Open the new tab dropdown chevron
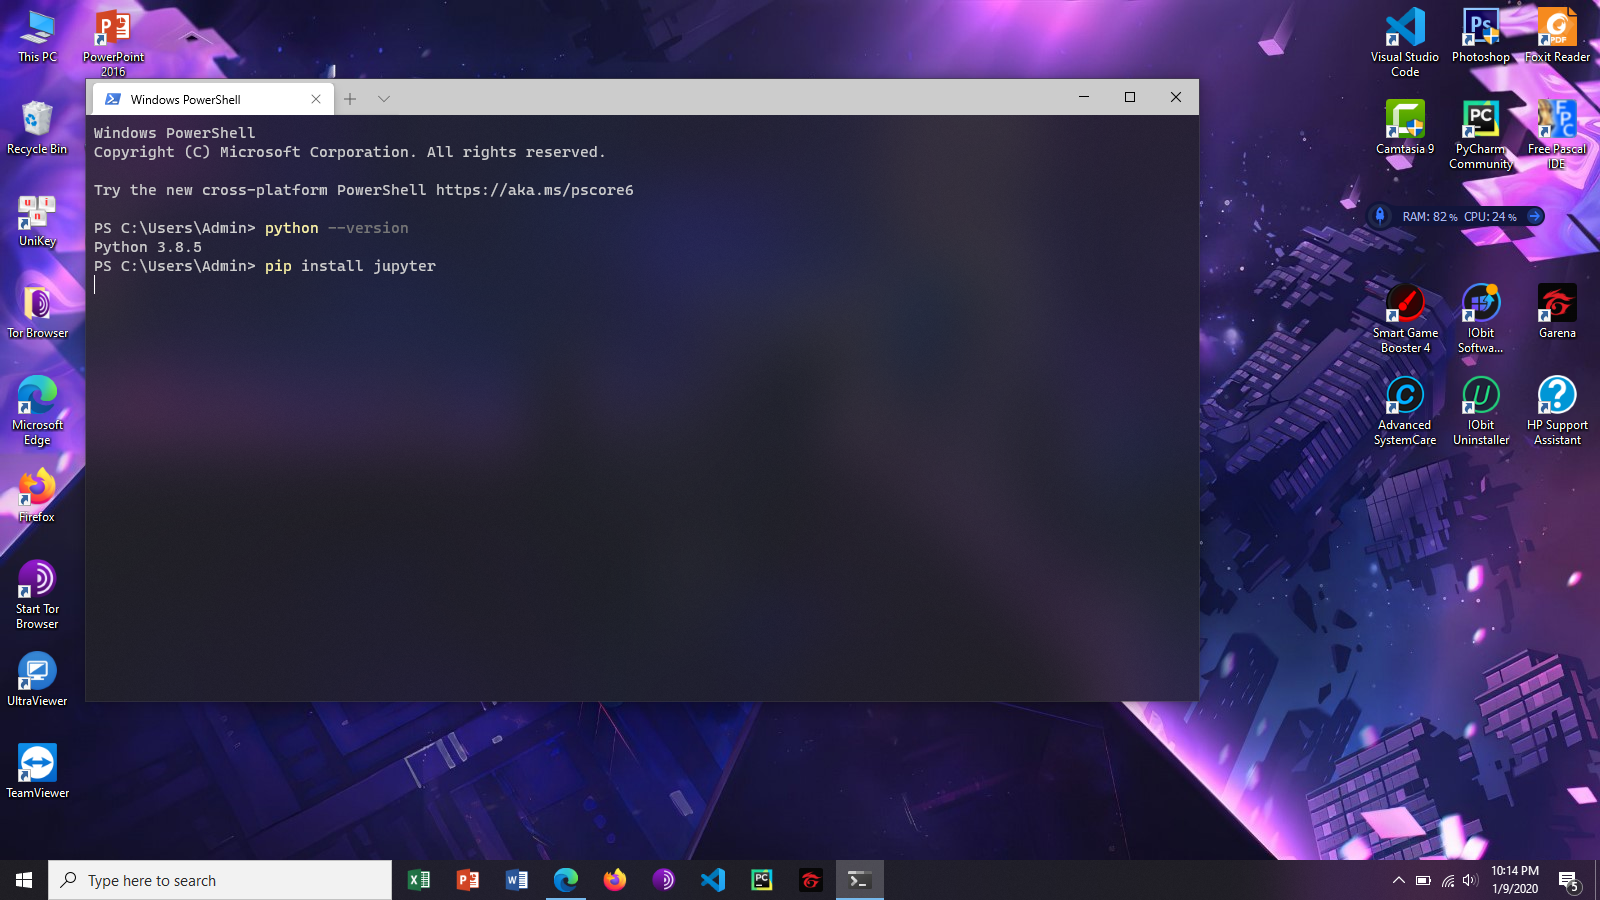Screen dimensions: 1600x900 (384, 99)
